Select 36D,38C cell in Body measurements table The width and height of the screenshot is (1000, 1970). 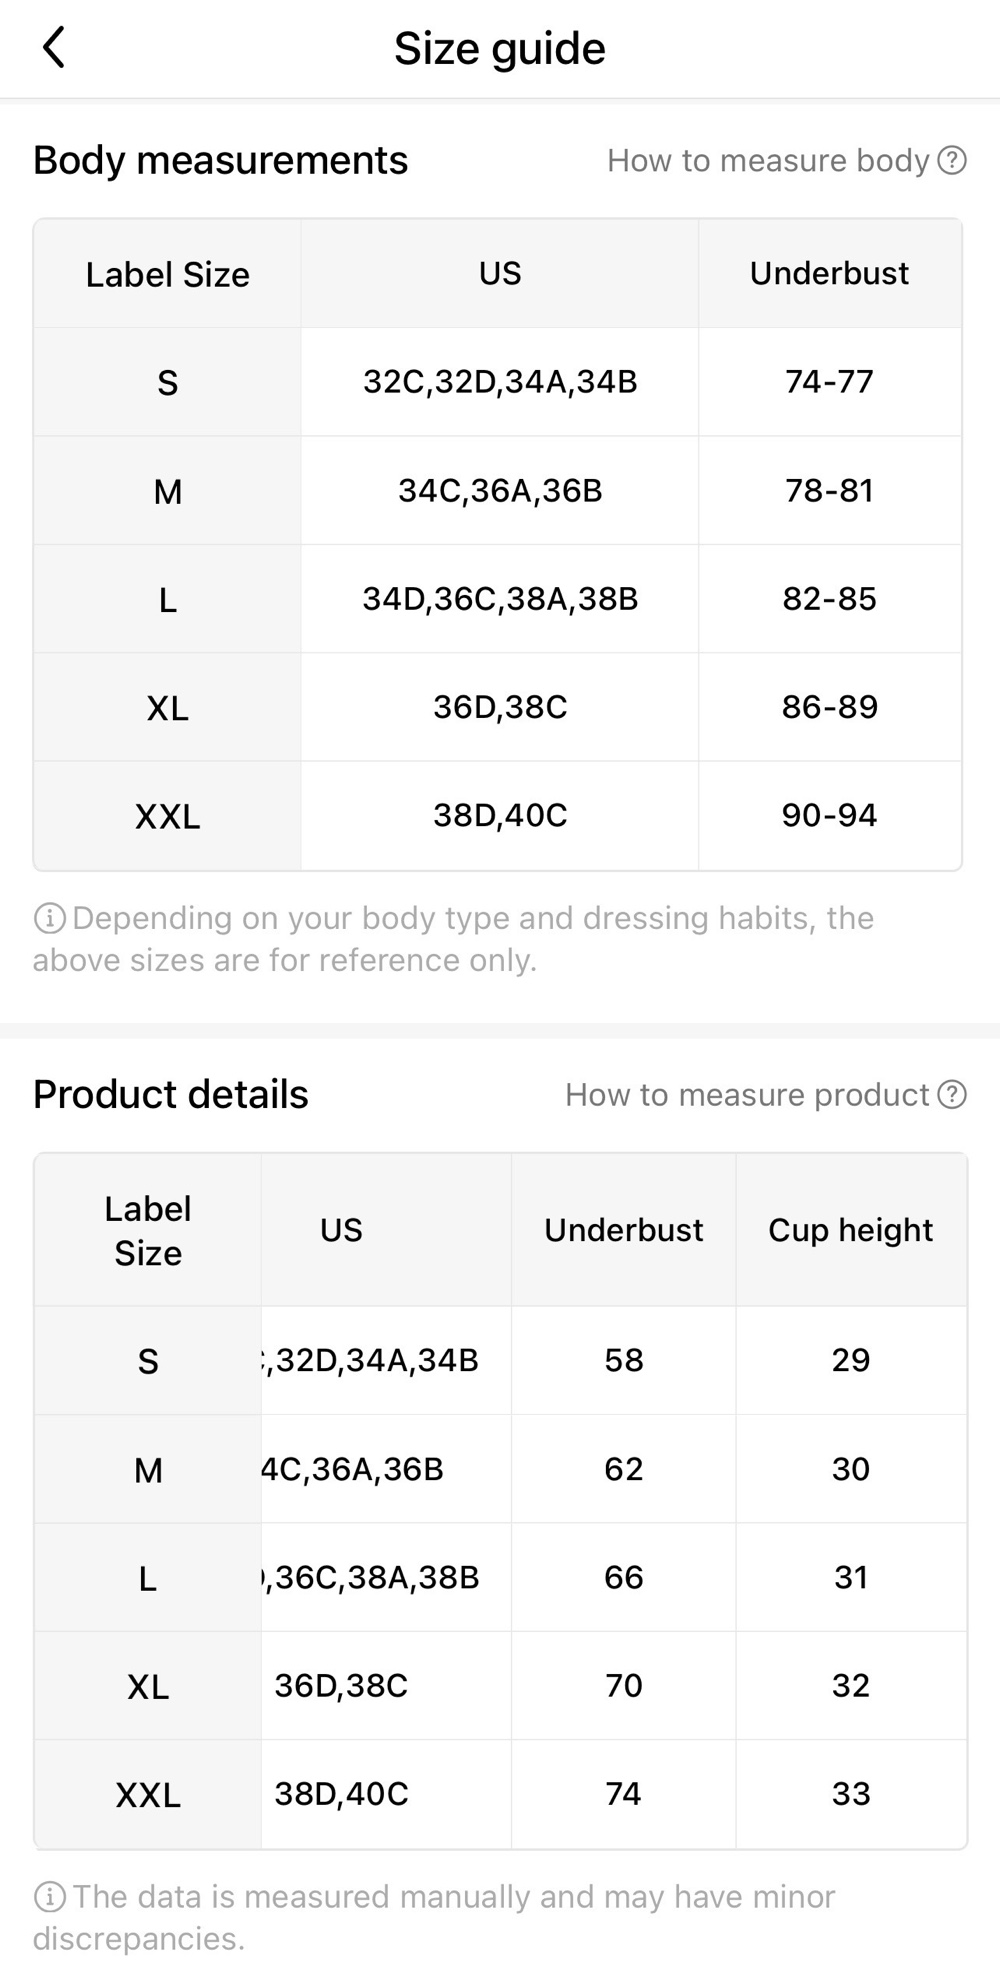point(499,707)
